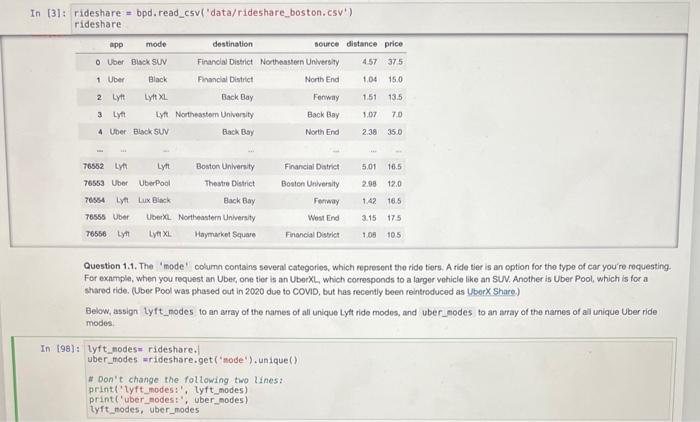The image size is (700, 422).
Task: Select the 'destination' column header
Action: point(233,44)
